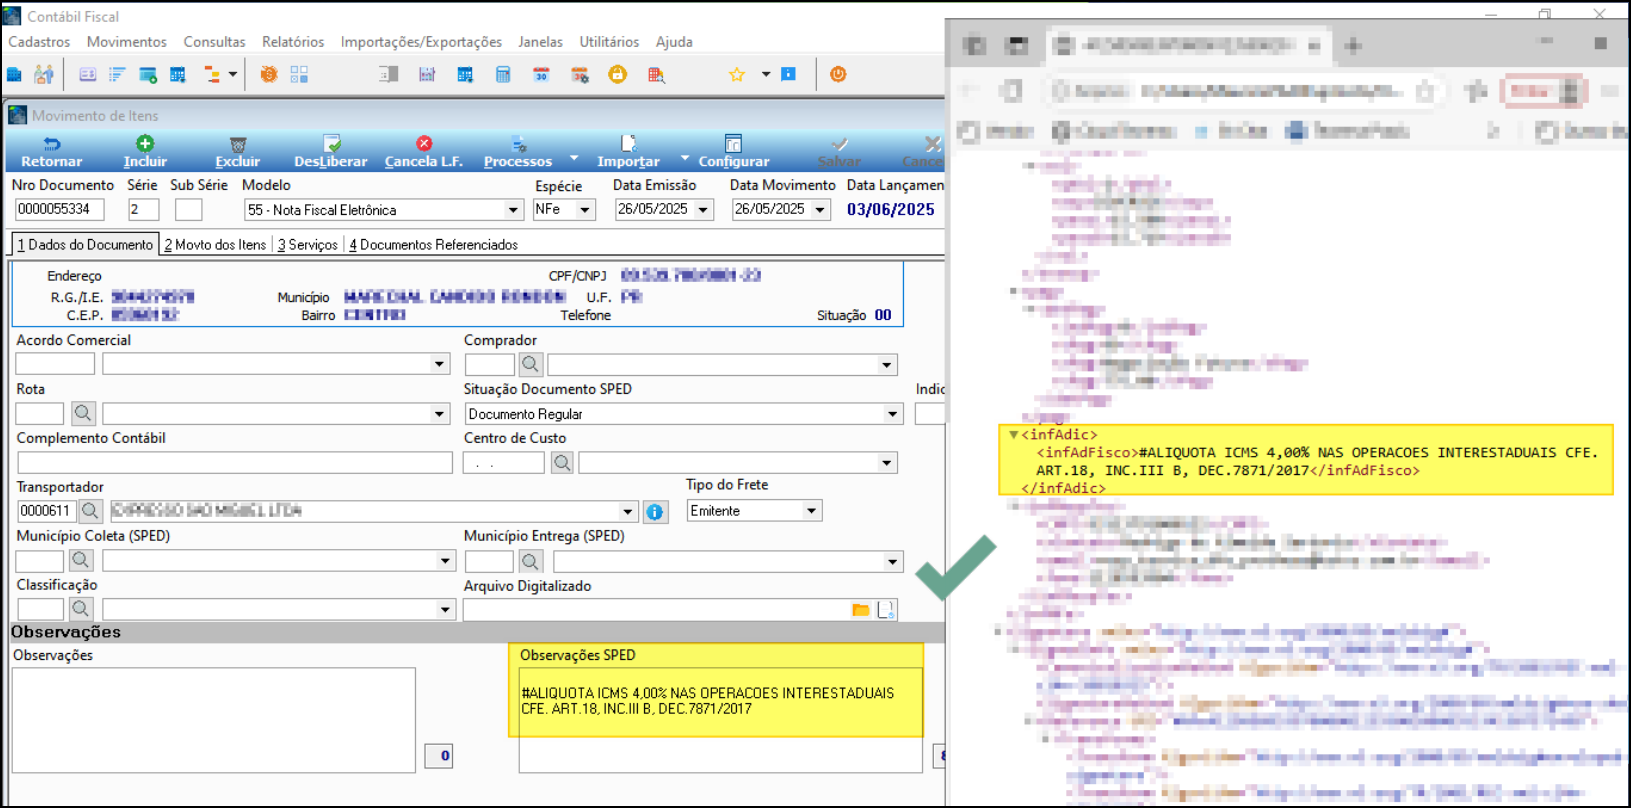Click the orange power icon in toolbar

838,74
